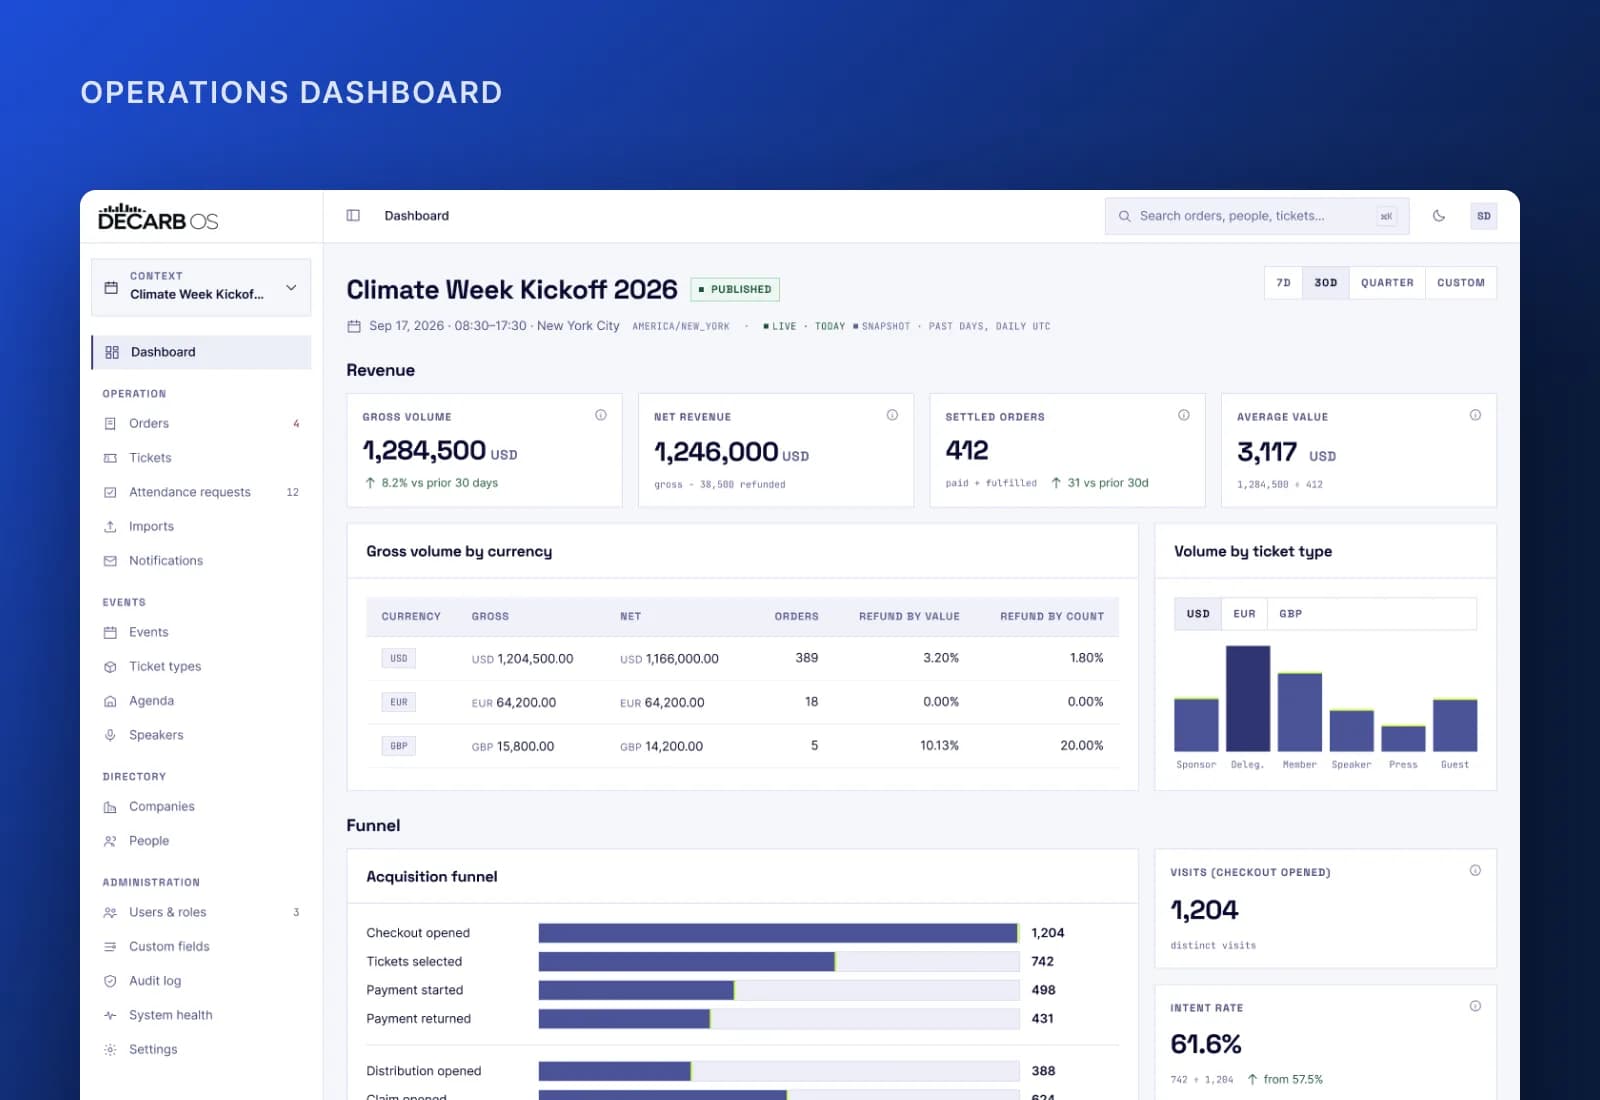Click the Orders column header
This screenshot has height=1100, width=1600.
click(x=796, y=617)
